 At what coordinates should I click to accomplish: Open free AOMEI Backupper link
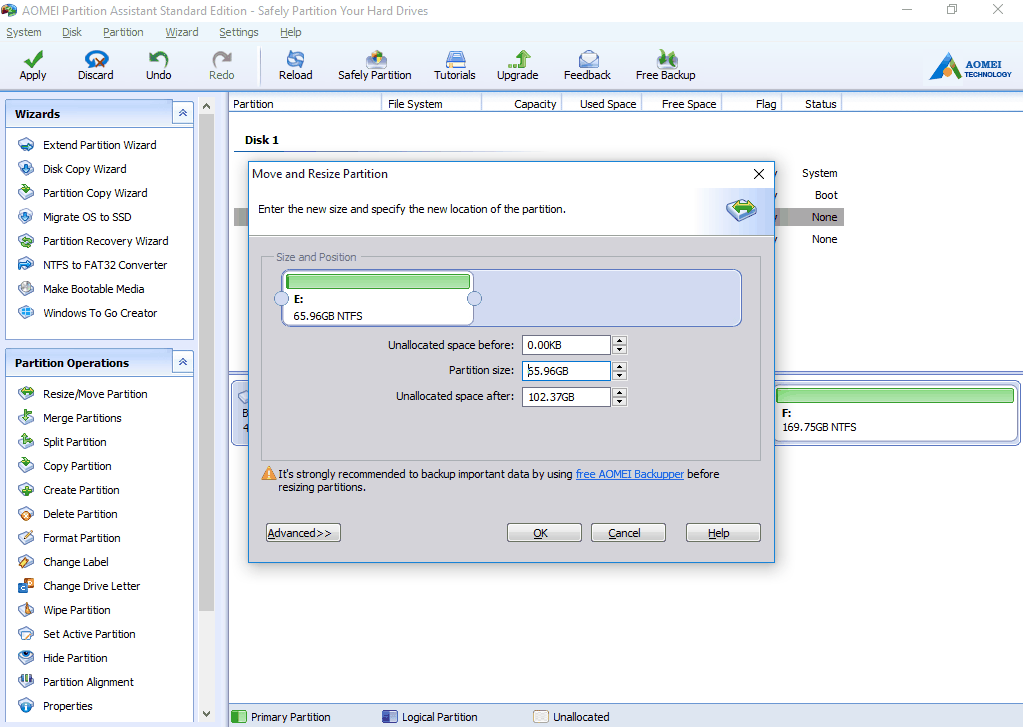(x=630, y=474)
